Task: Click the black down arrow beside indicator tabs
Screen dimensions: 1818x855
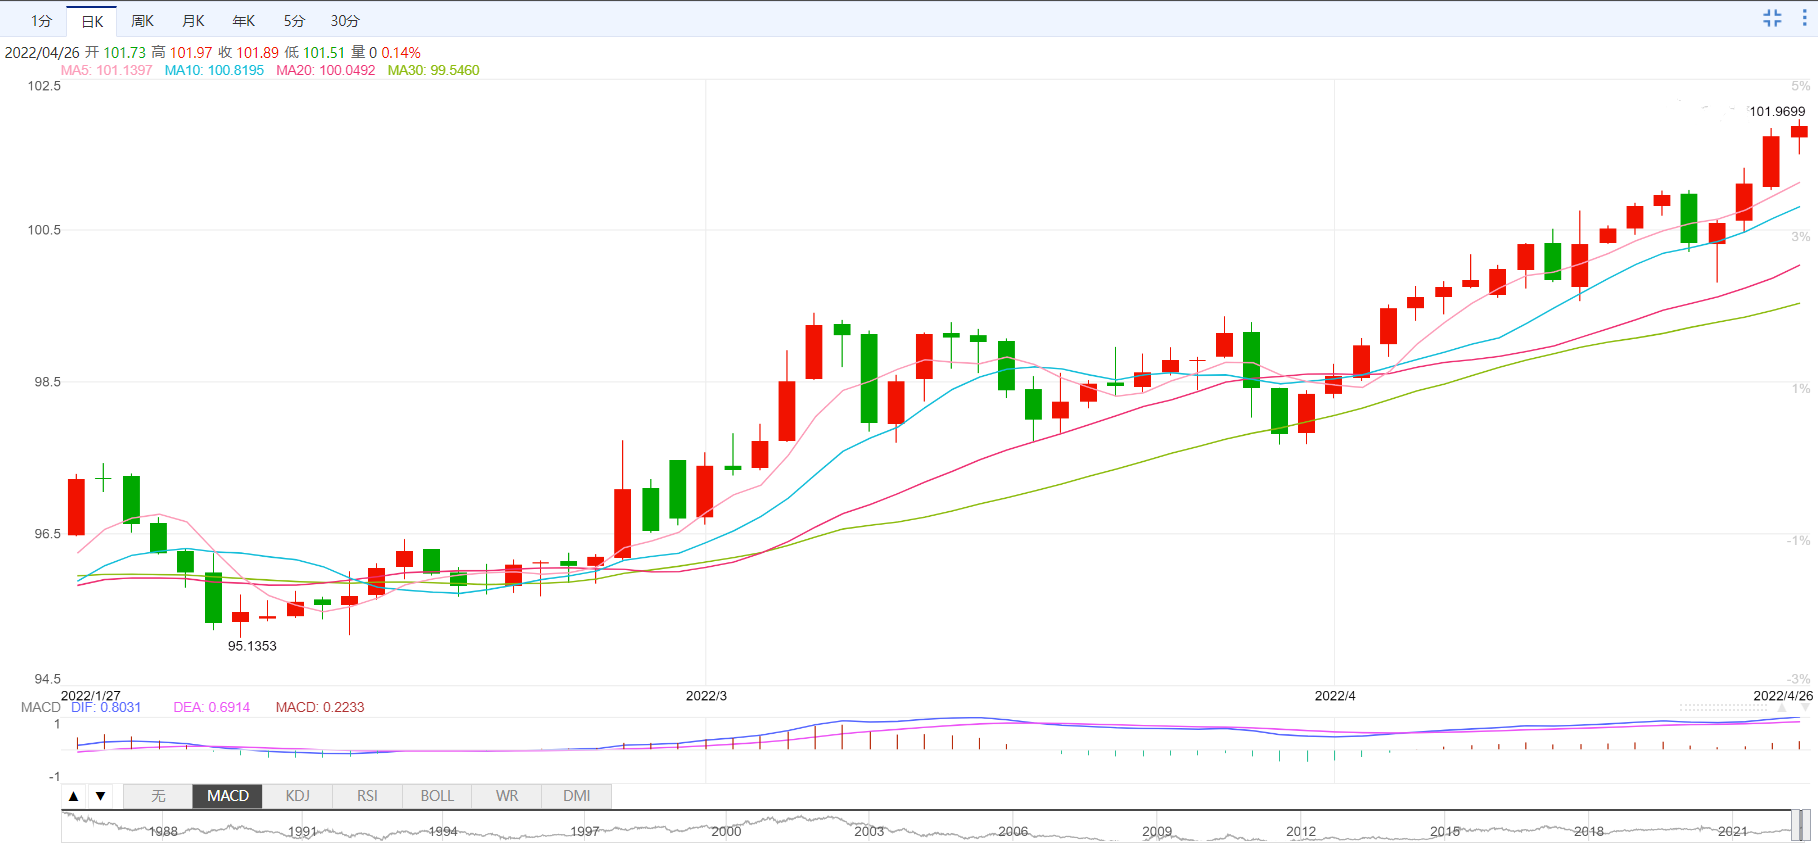Action: click(x=101, y=796)
